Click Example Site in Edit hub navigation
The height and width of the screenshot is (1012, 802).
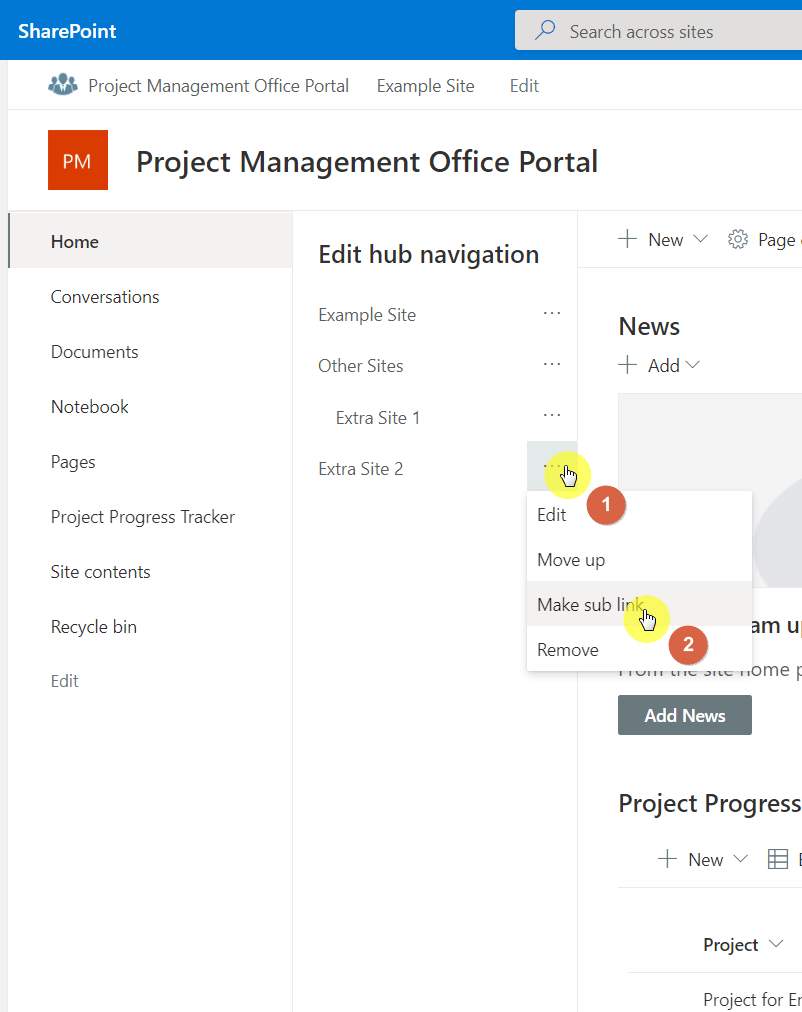(x=367, y=315)
